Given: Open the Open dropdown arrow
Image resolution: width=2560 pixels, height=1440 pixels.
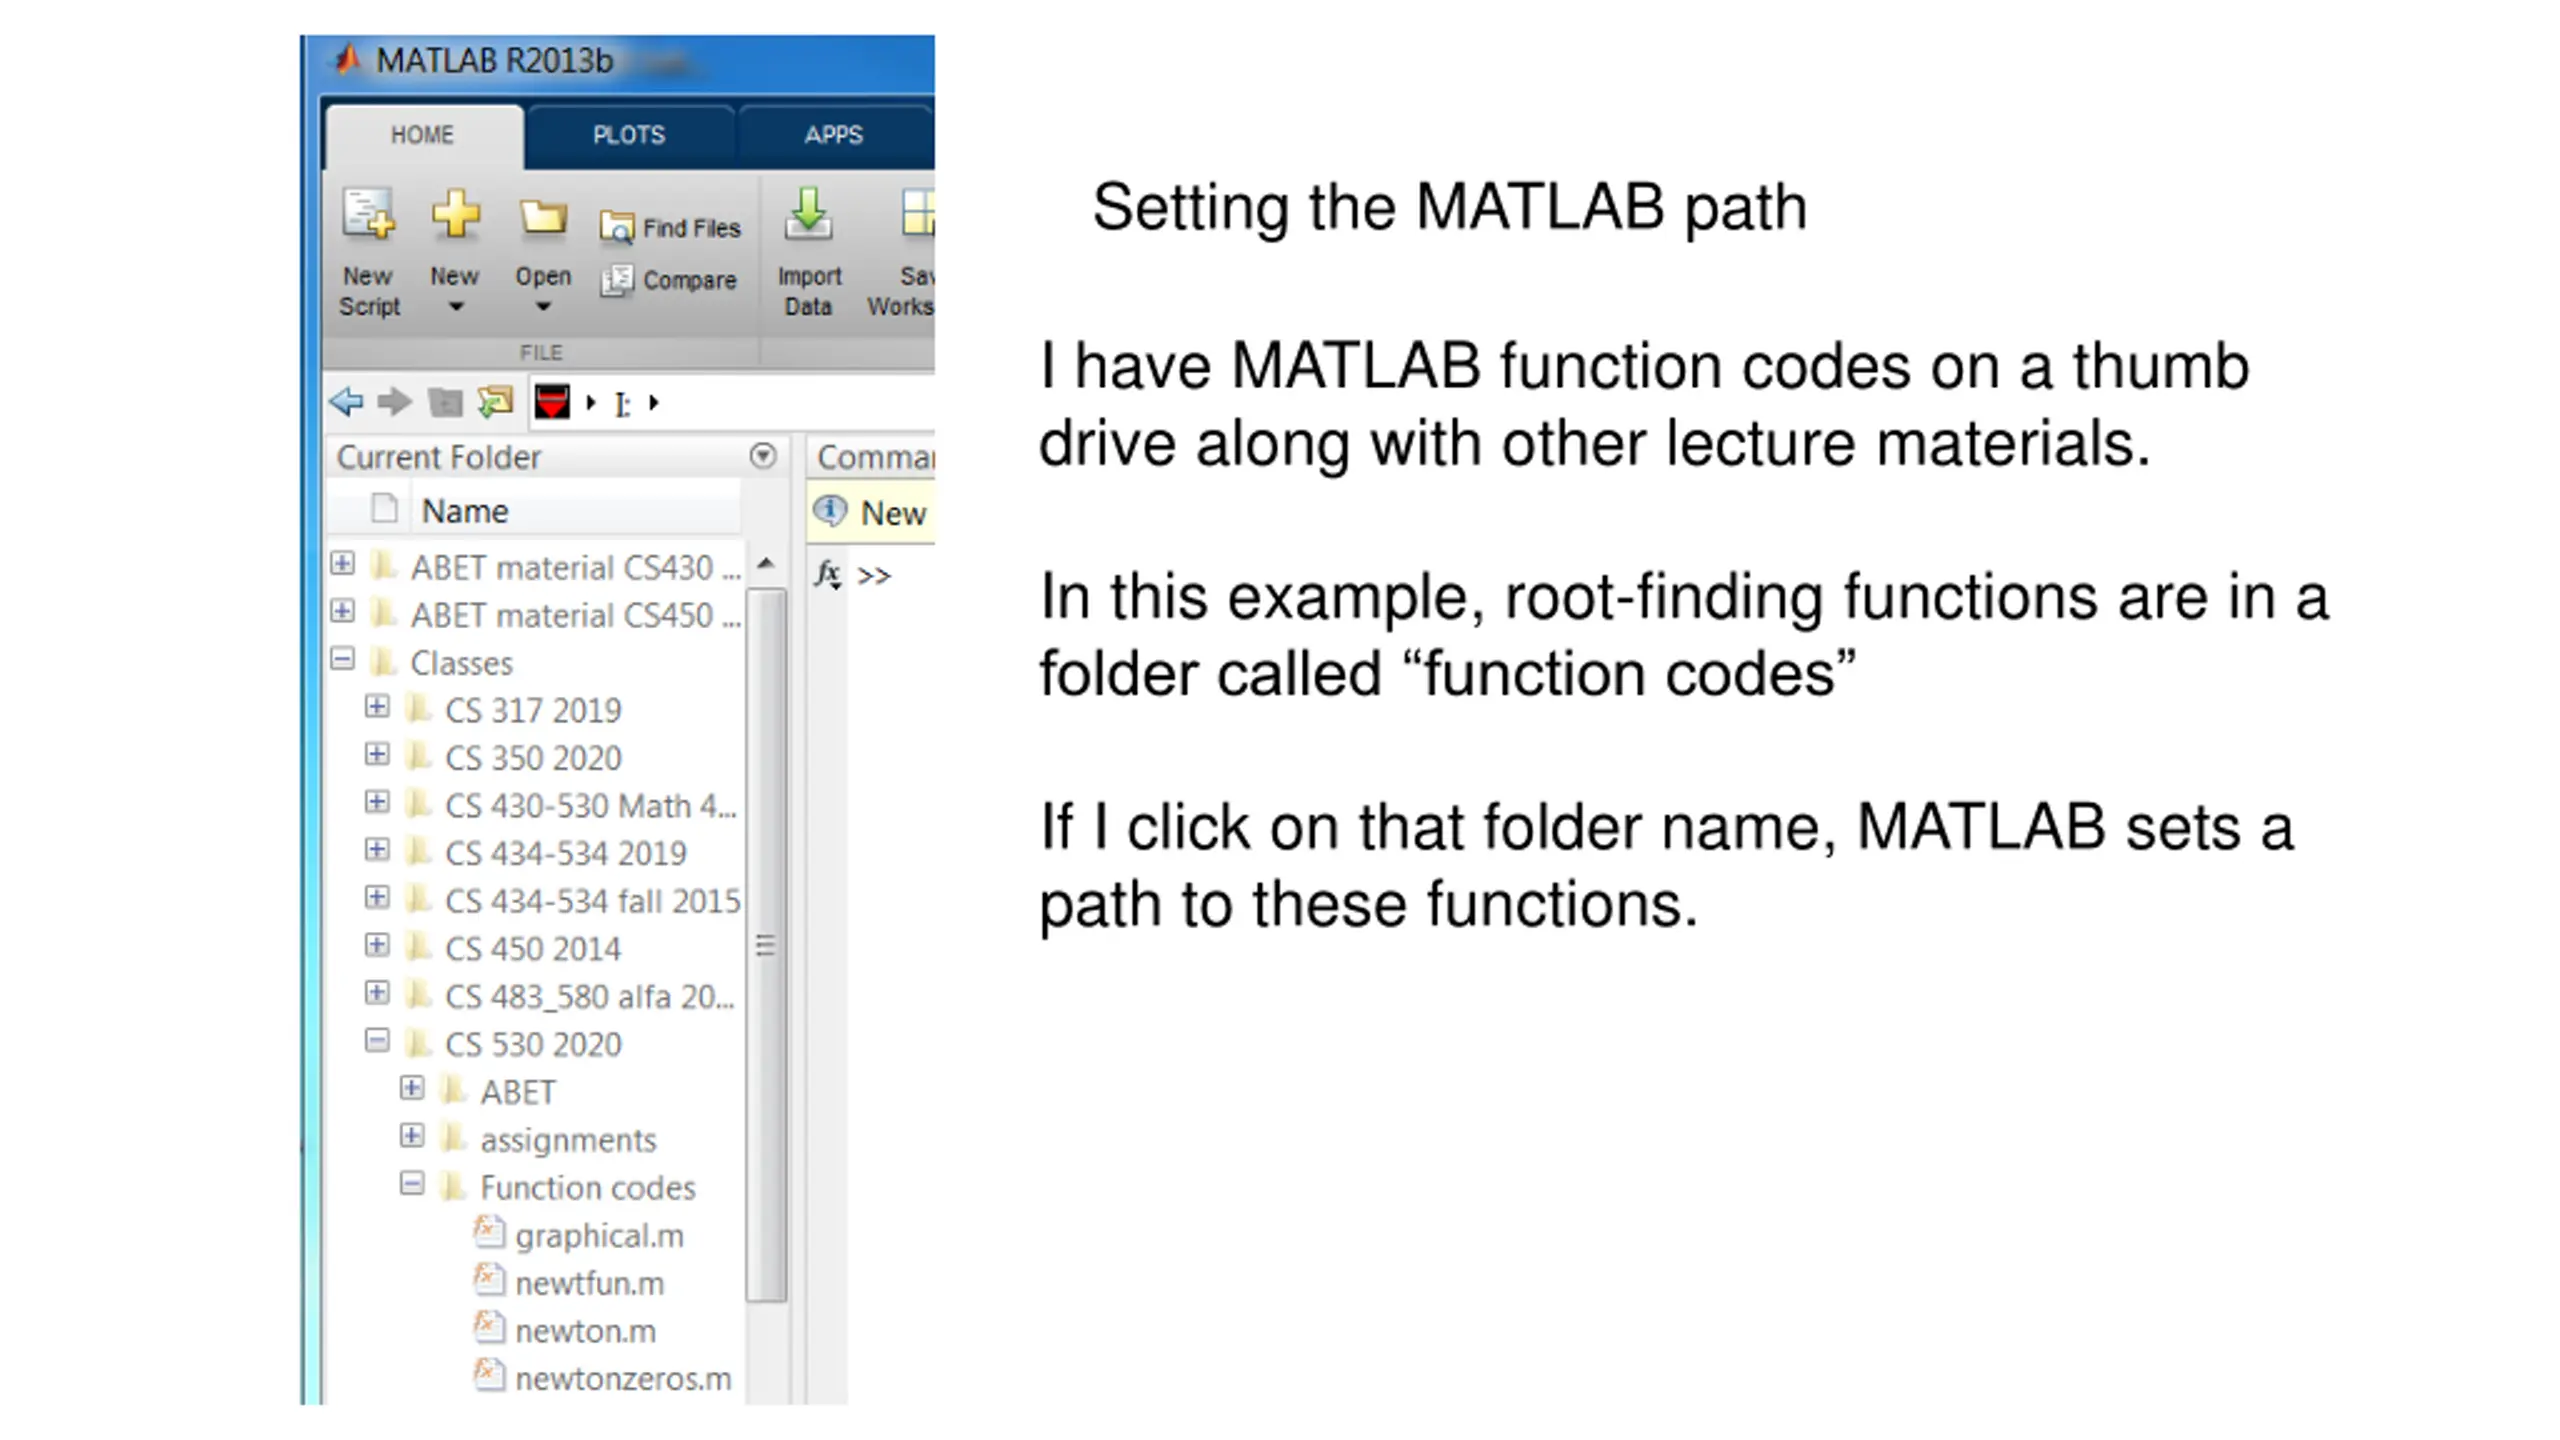Looking at the screenshot, I should 543,307.
